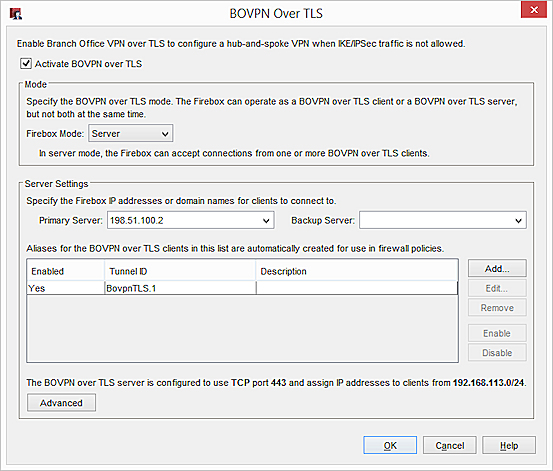Viewport: 553px width, 471px height.
Task: Click the Cancel button
Action: pyautogui.click(x=450, y=445)
